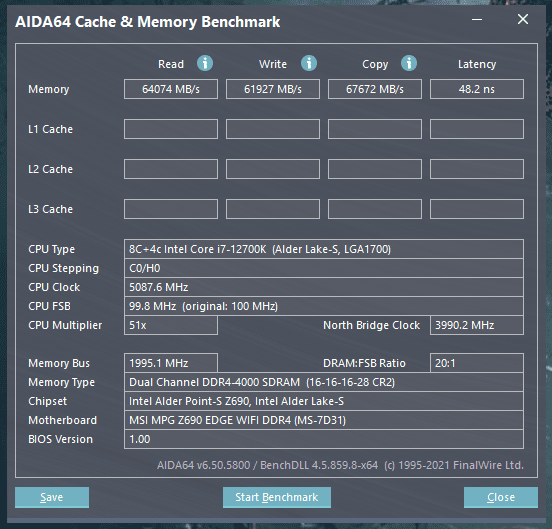Click the Memory Write result field
The width and height of the screenshot is (552, 529).
coord(273,89)
